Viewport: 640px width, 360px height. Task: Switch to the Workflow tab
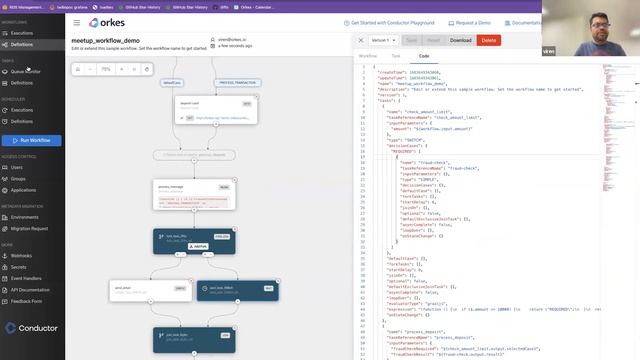point(367,56)
